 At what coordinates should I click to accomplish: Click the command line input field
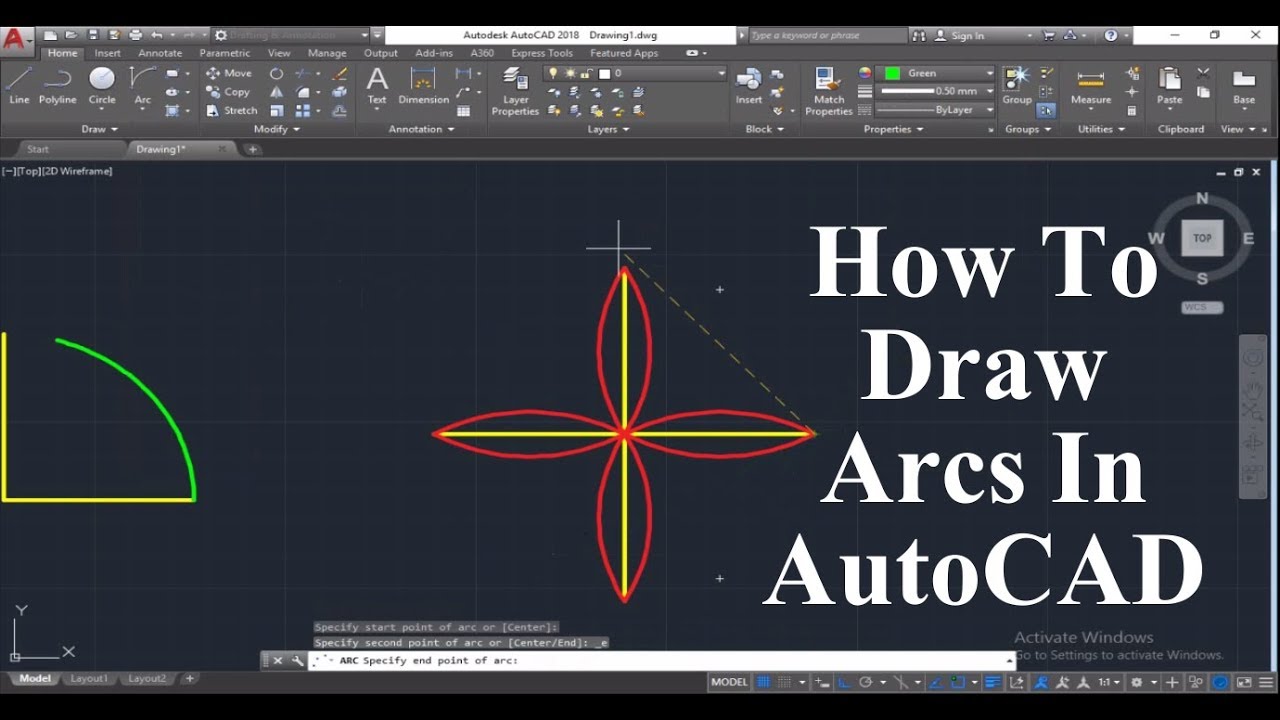[661, 661]
